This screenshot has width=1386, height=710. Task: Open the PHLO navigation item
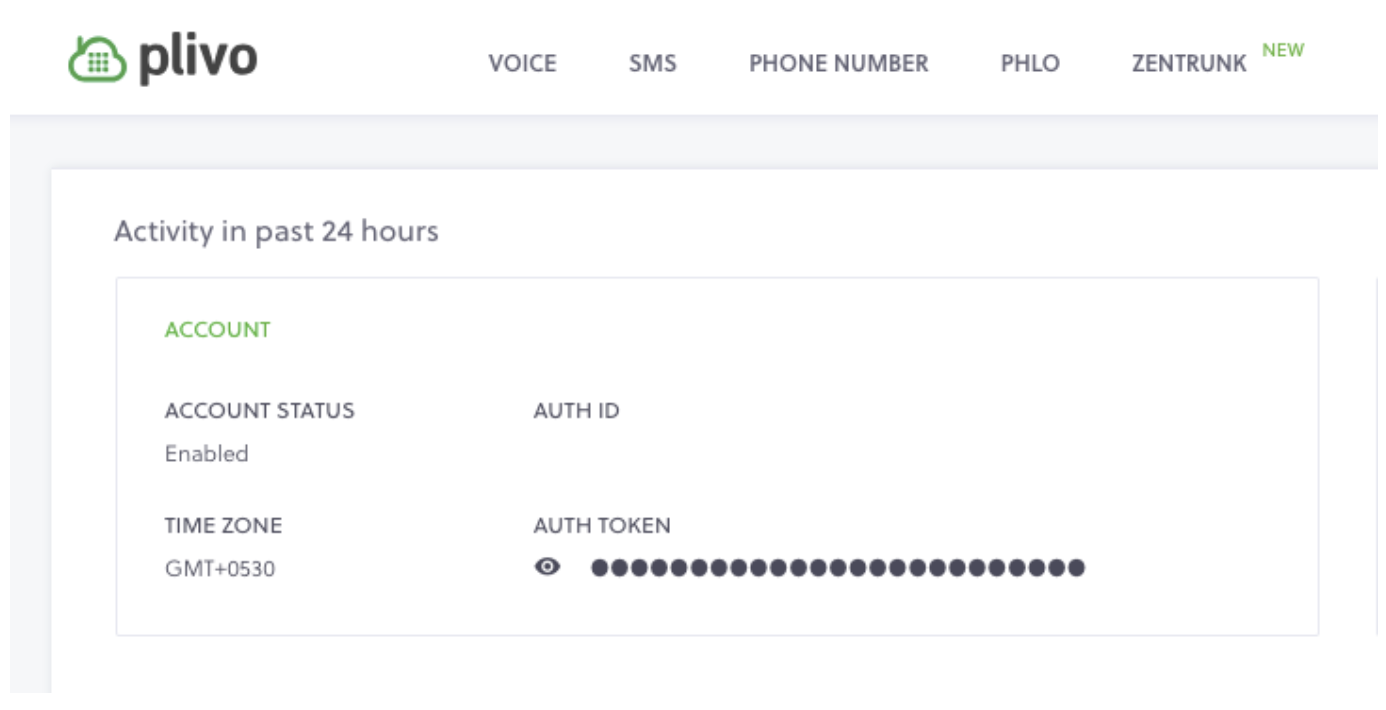(1030, 63)
